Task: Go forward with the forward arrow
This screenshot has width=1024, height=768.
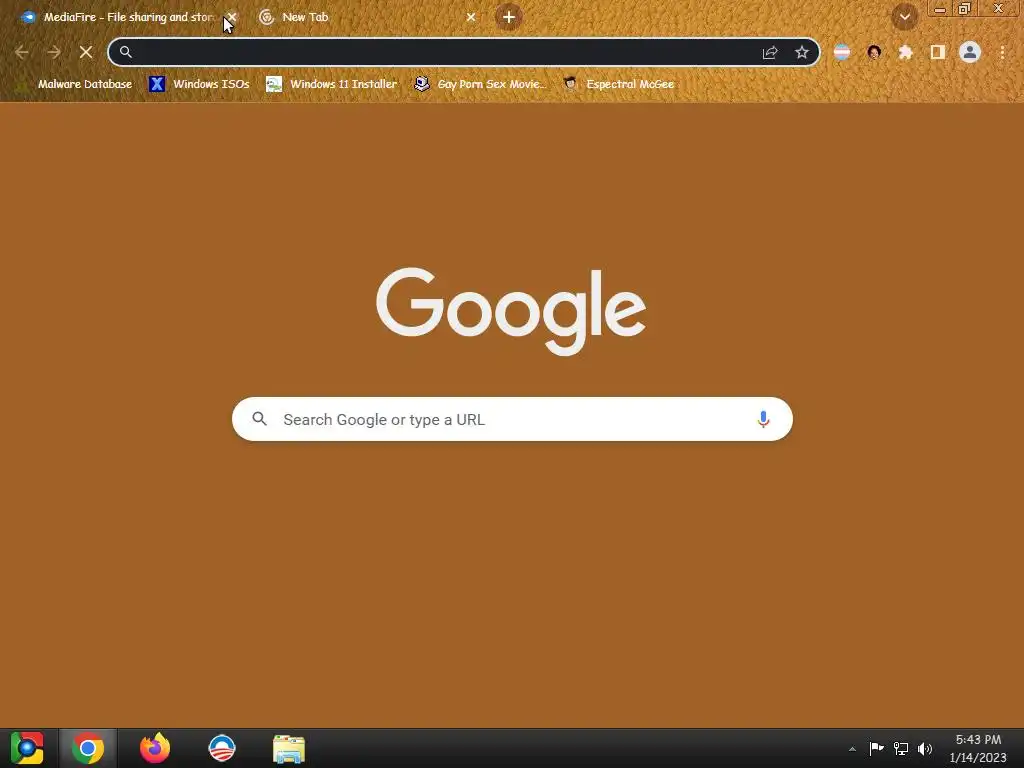Action: click(54, 52)
